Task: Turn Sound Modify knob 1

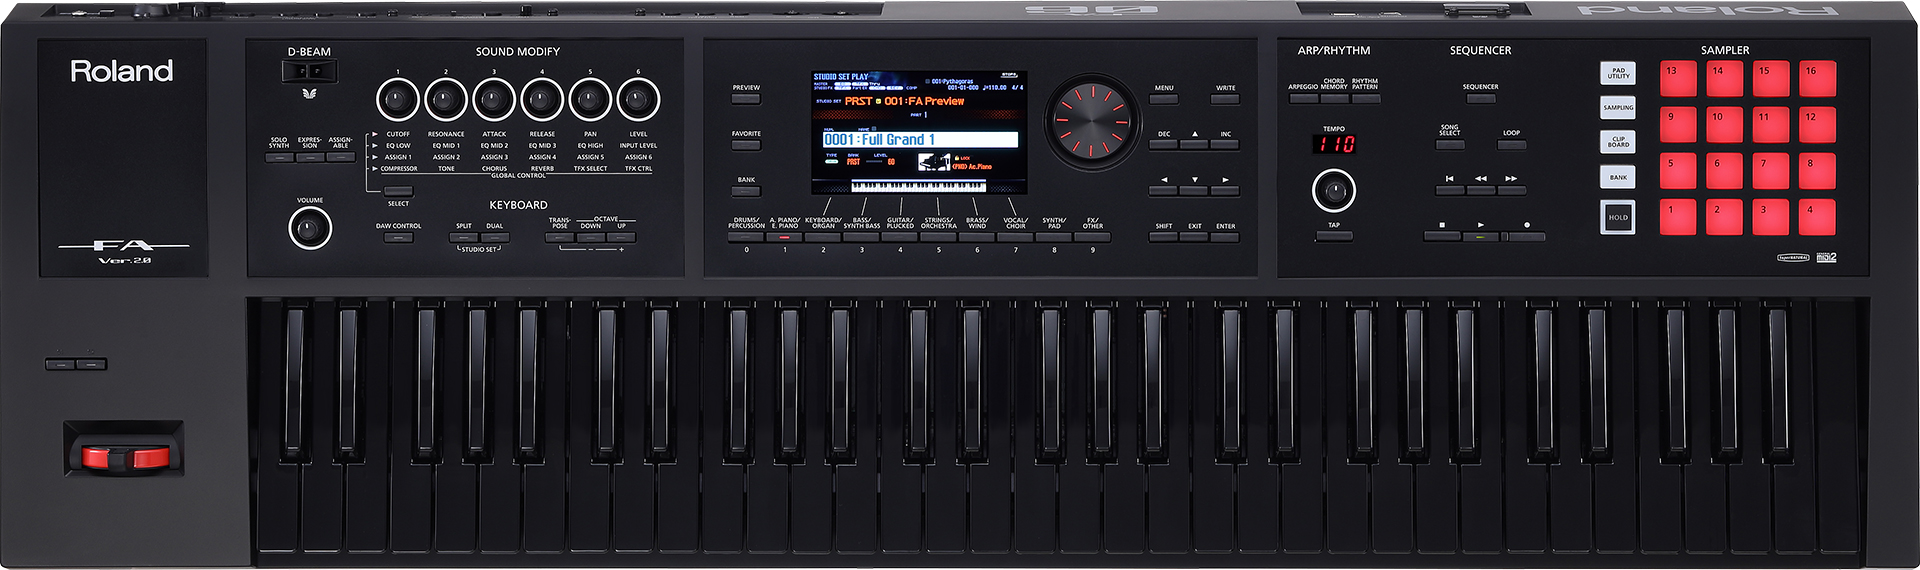Action: click(x=397, y=100)
